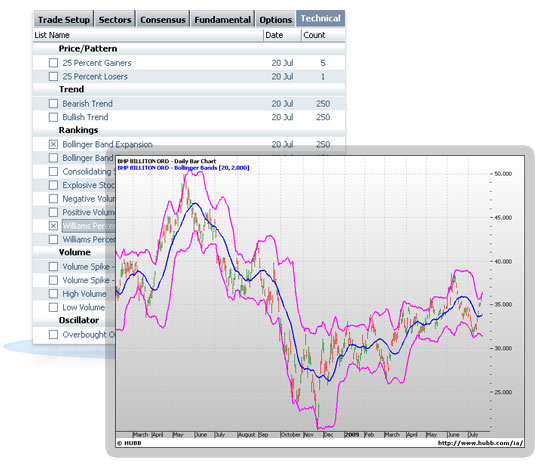This screenshot has height=473, width=550.
Task: Tick the second Bollinger Band checkbox
Action: [53, 158]
